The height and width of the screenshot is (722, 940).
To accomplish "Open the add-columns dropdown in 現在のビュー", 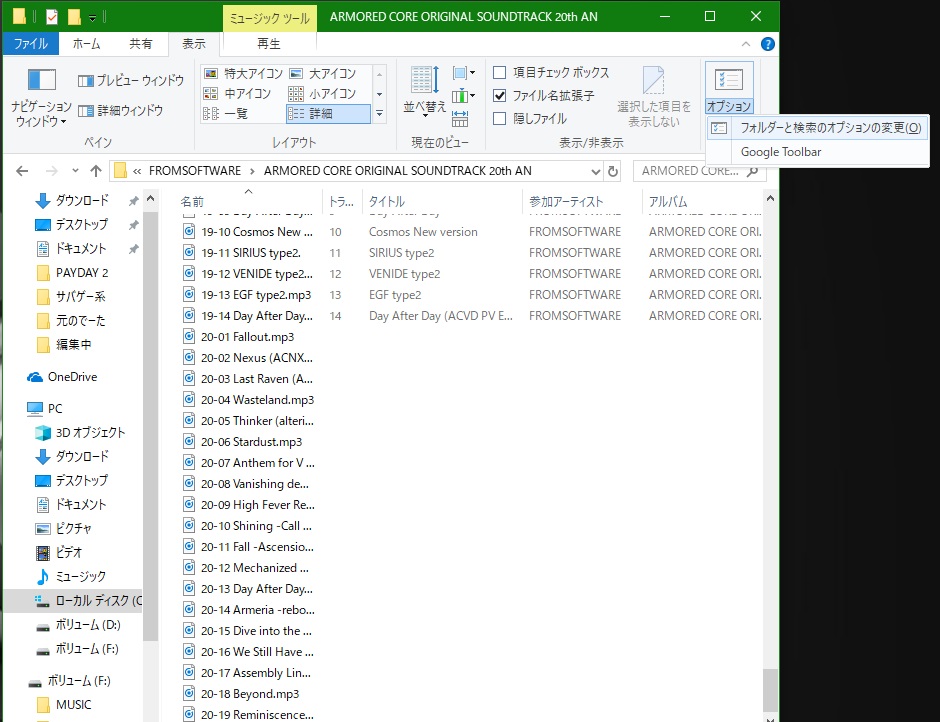I will point(463,95).
